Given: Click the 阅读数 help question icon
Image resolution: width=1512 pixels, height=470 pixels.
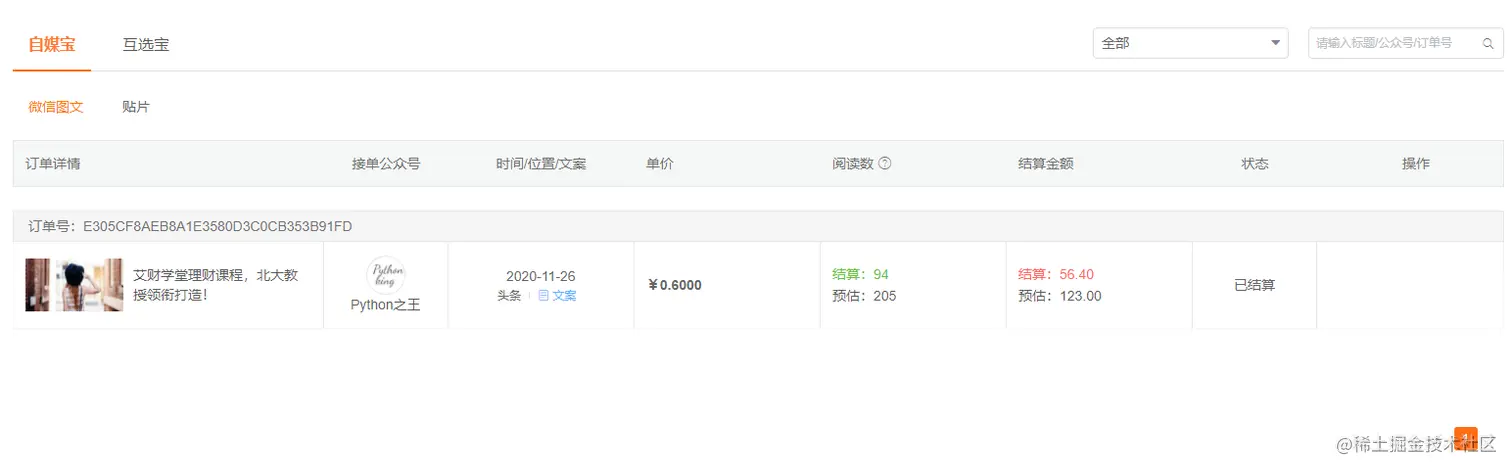Looking at the screenshot, I should pyautogui.click(x=884, y=163).
